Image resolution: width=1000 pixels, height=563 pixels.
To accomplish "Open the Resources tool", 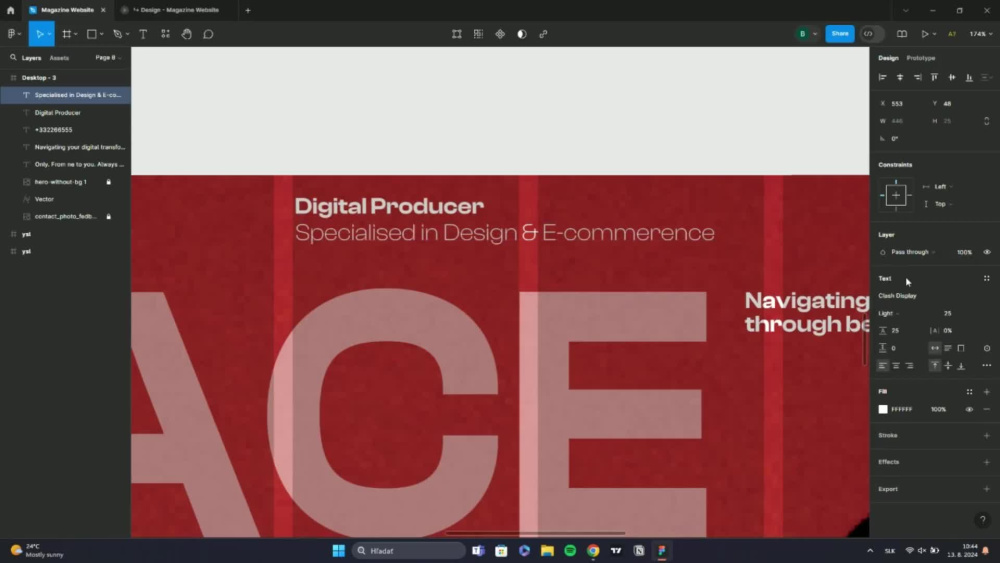I will point(165,34).
